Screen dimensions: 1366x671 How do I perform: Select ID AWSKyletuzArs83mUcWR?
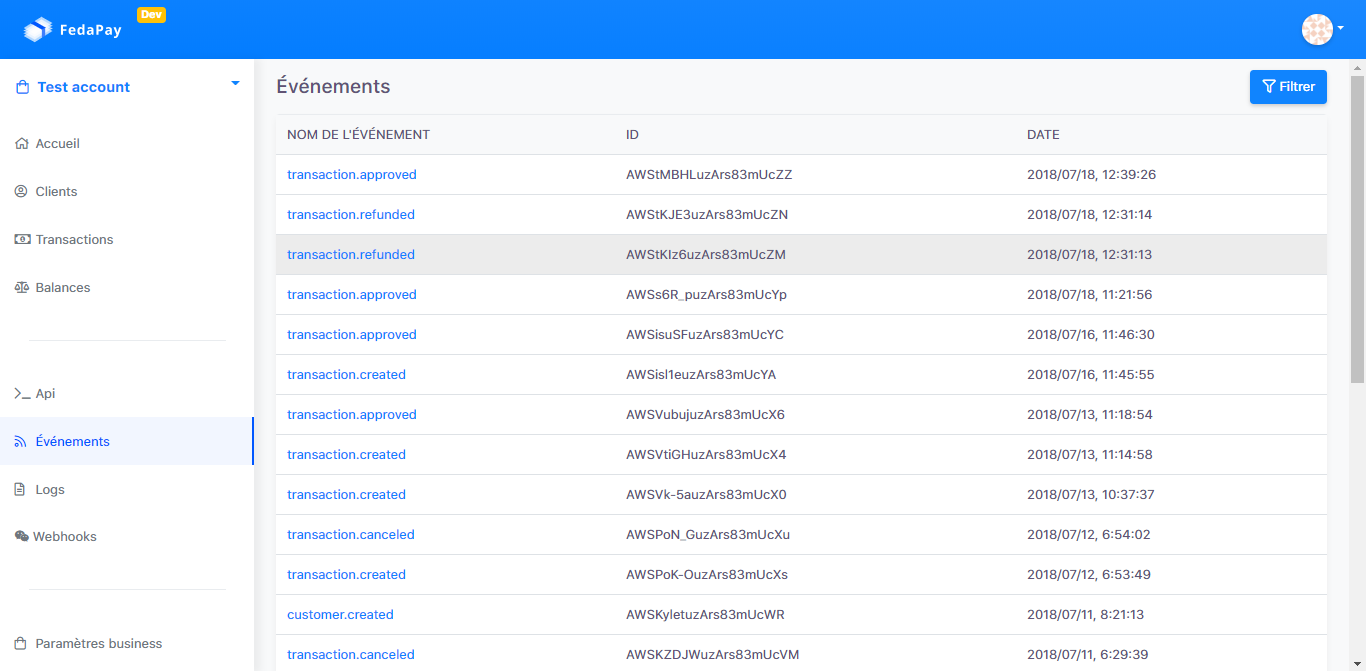[x=705, y=614]
